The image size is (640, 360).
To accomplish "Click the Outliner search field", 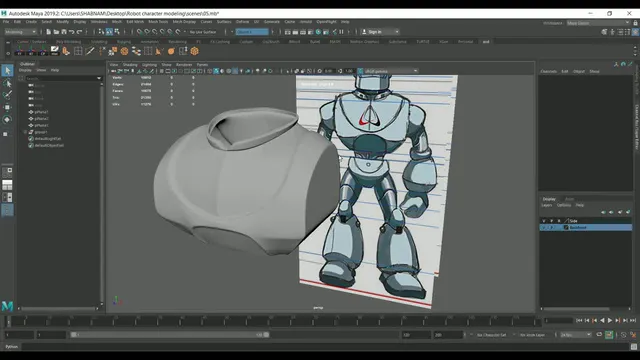I will (60, 78).
